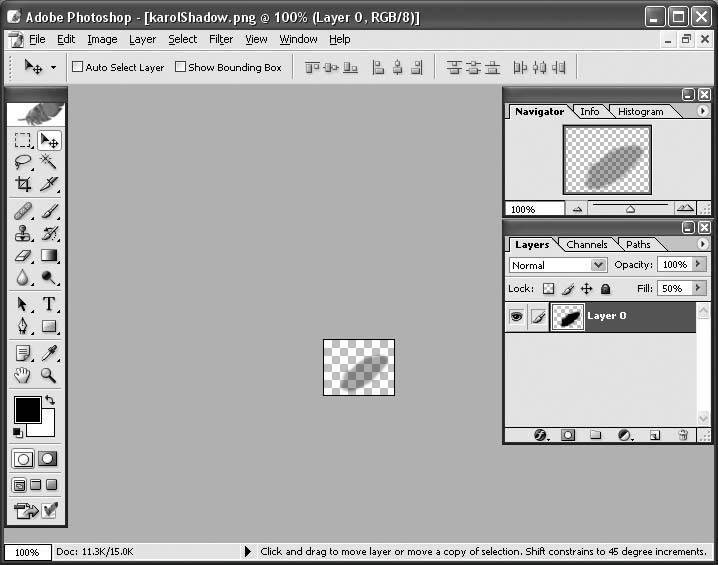Select the Hand tool
The image size is (718, 565).
22,375
